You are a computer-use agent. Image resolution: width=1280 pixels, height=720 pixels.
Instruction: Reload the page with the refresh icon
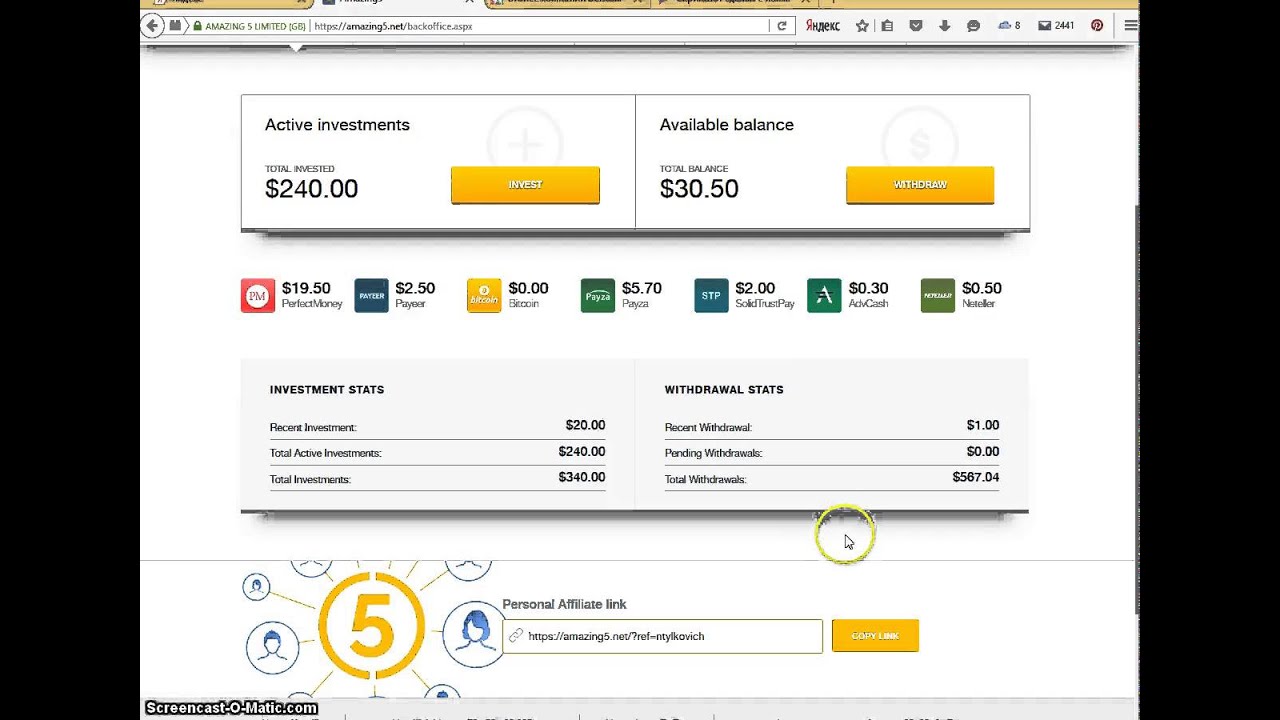[x=782, y=26]
